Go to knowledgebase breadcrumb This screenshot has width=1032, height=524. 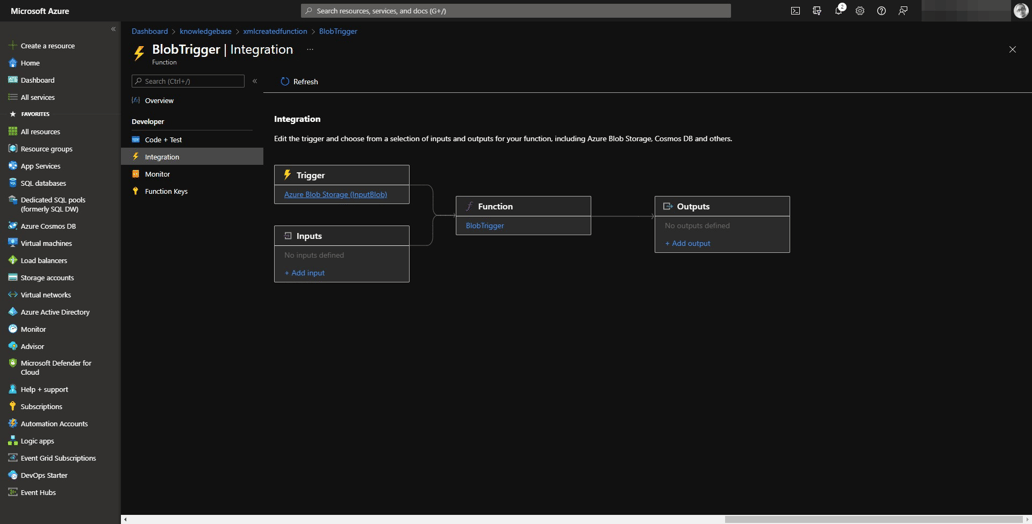[x=205, y=31]
